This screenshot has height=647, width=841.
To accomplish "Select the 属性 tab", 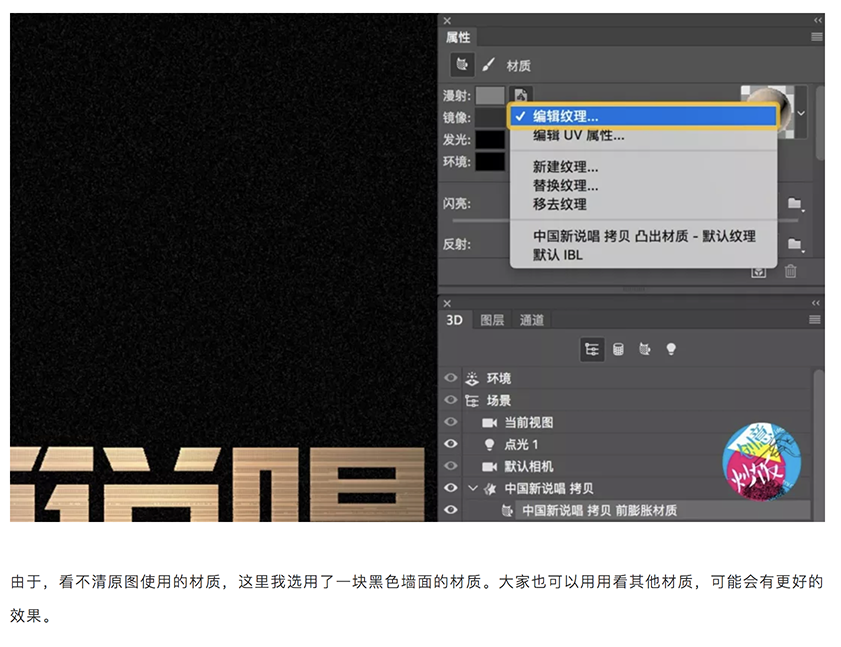I will pyautogui.click(x=458, y=37).
